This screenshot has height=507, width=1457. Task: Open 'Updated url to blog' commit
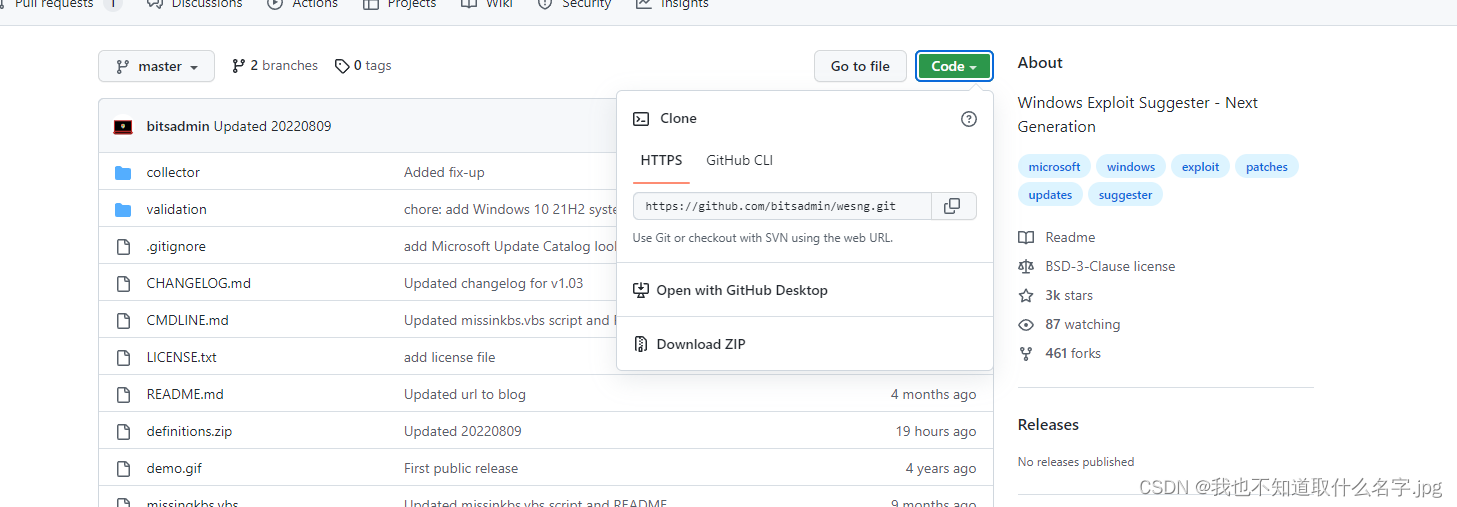tap(464, 394)
